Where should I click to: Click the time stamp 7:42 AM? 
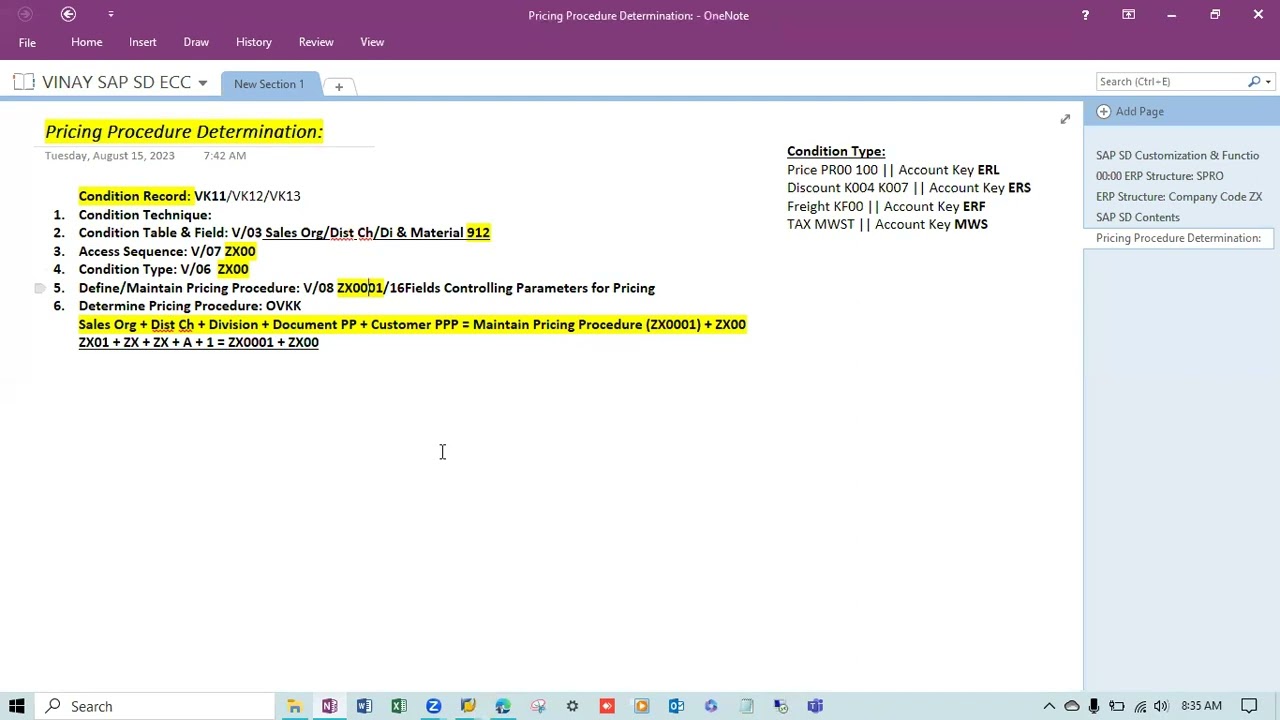click(x=225, y=156)
